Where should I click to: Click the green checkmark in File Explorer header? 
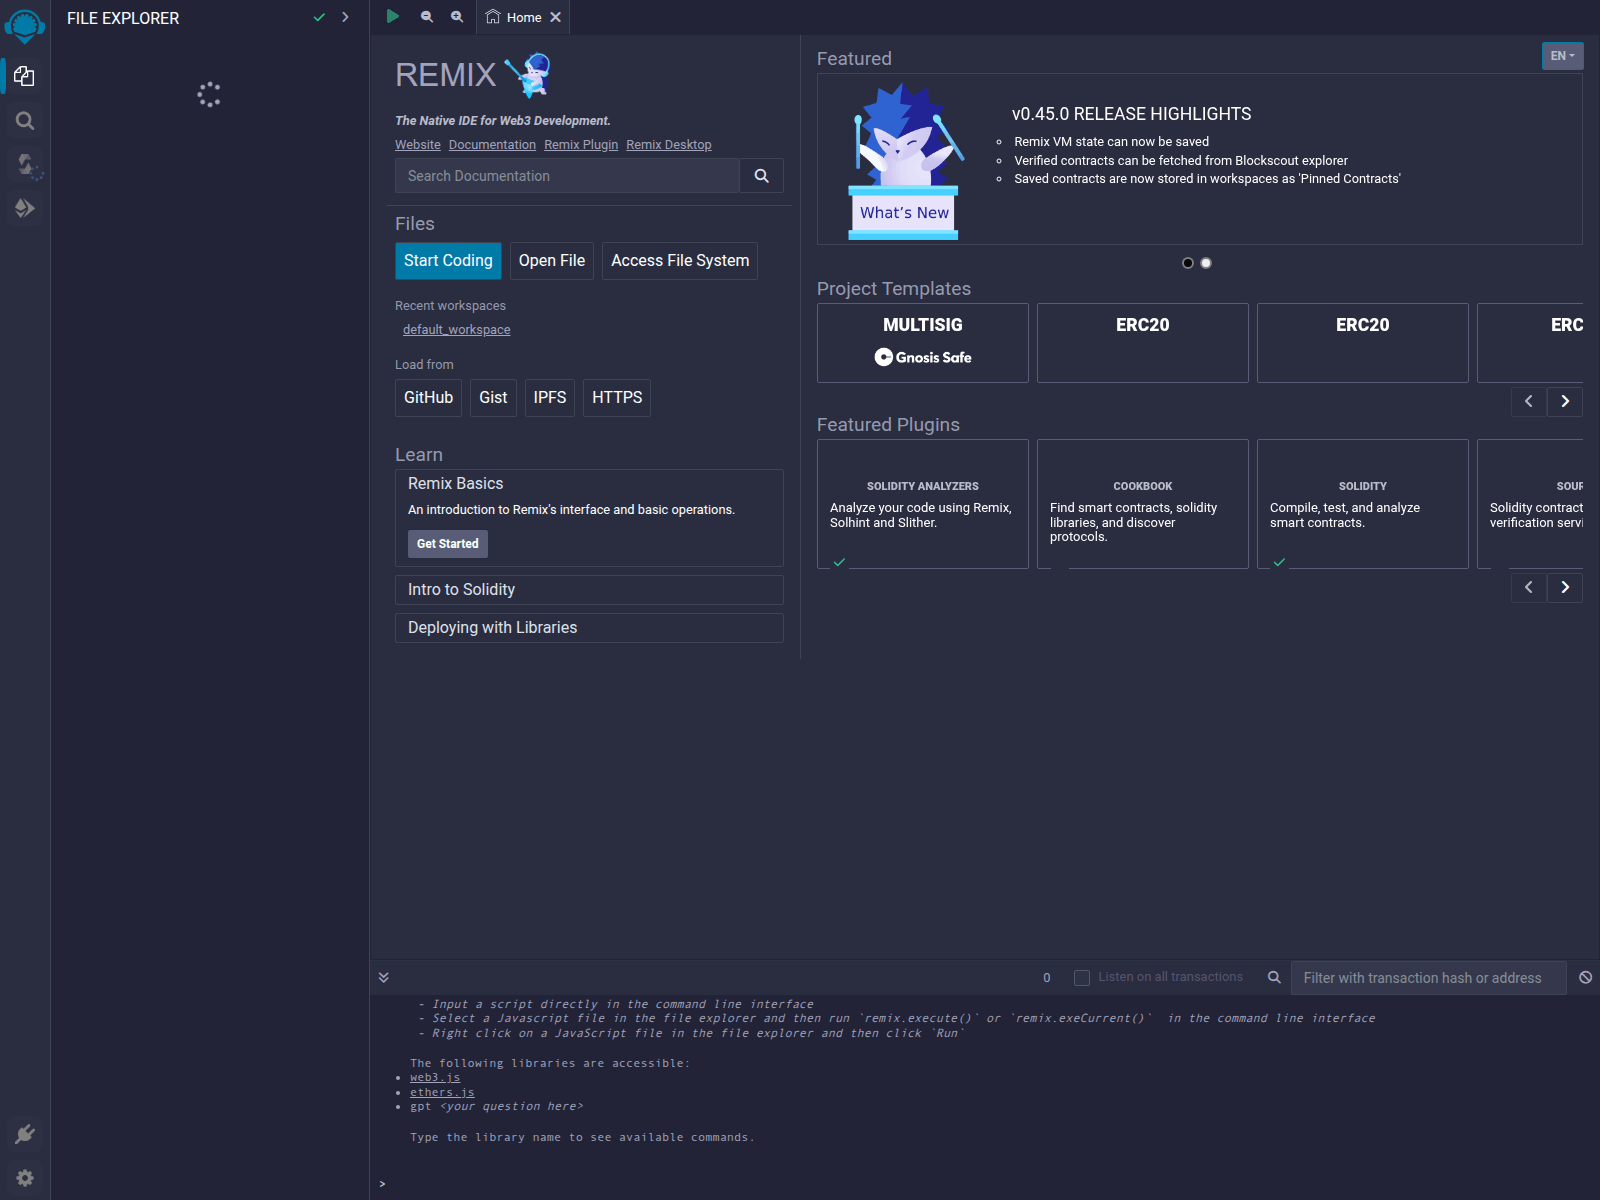319,17
